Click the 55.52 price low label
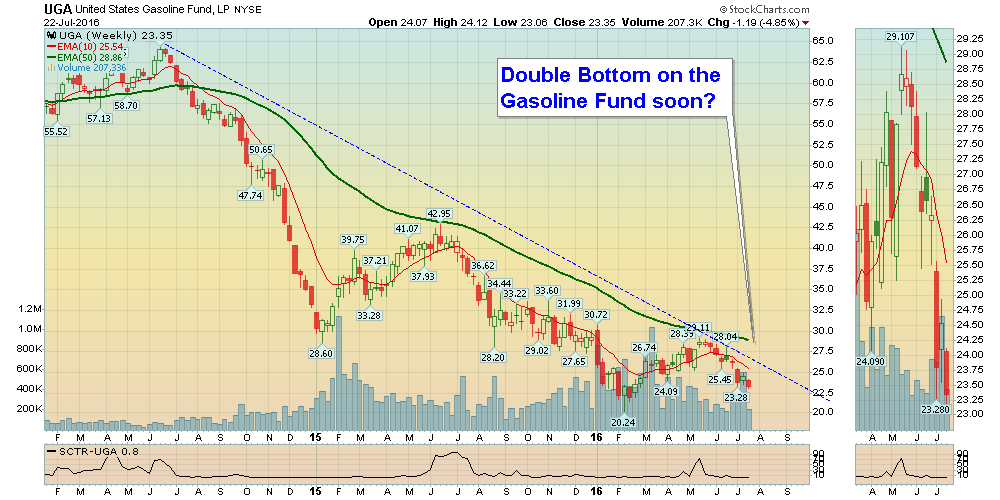1000x500 pixels. tap(56, 131)
